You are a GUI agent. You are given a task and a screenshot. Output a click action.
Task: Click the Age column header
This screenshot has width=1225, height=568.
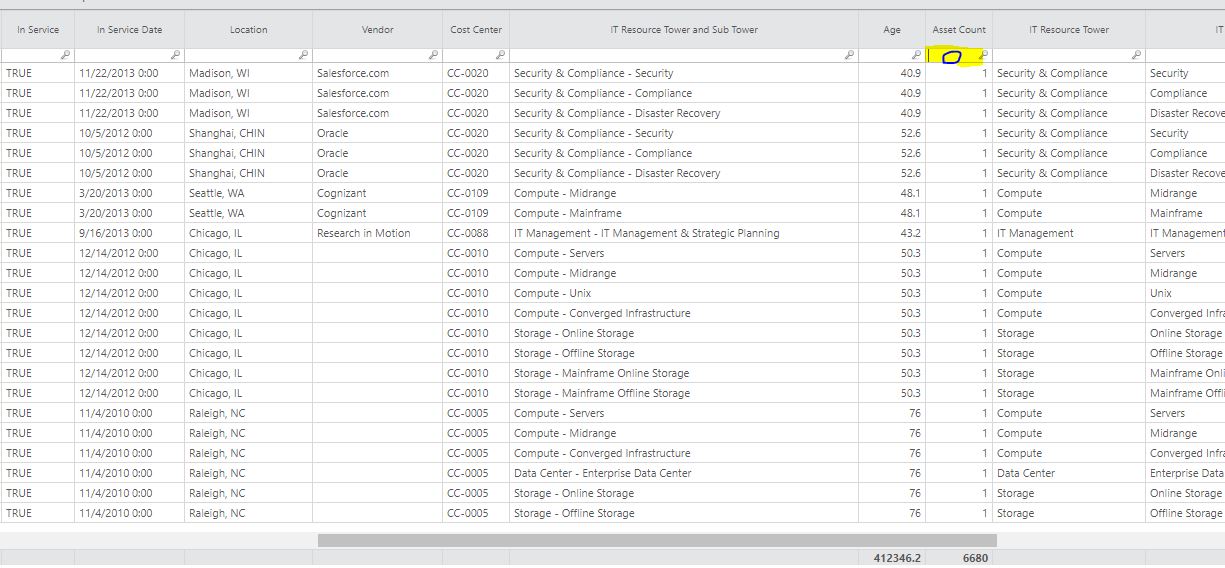click(x=892, y=30)
